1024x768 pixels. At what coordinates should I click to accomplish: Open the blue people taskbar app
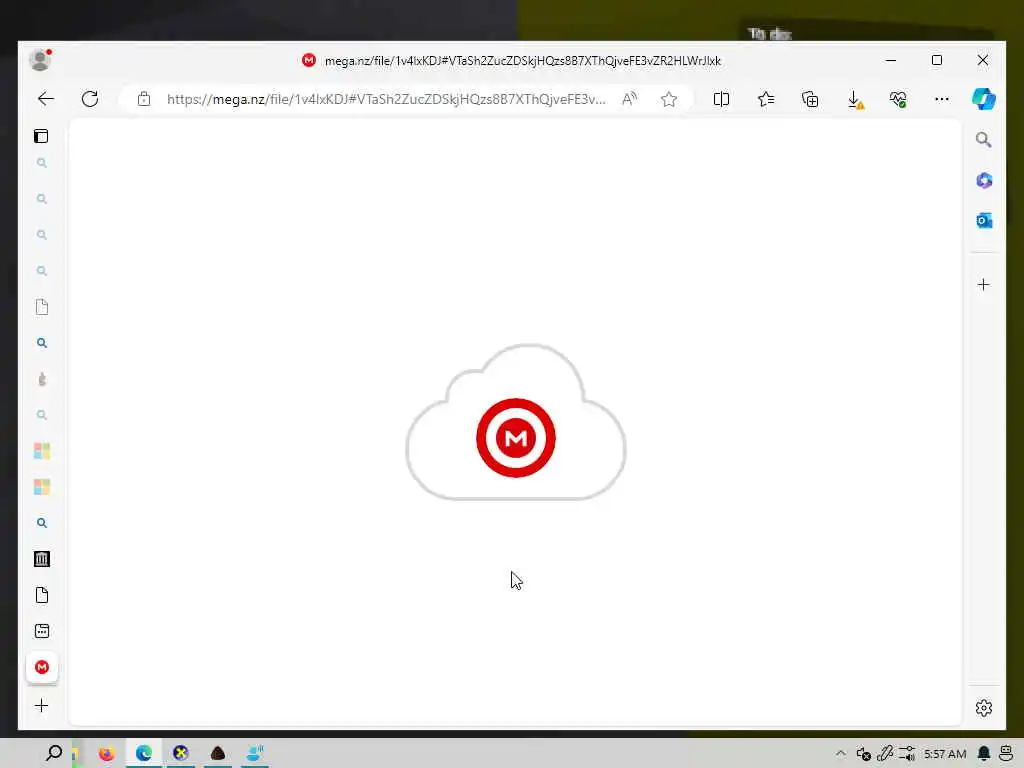click(255, 754)
